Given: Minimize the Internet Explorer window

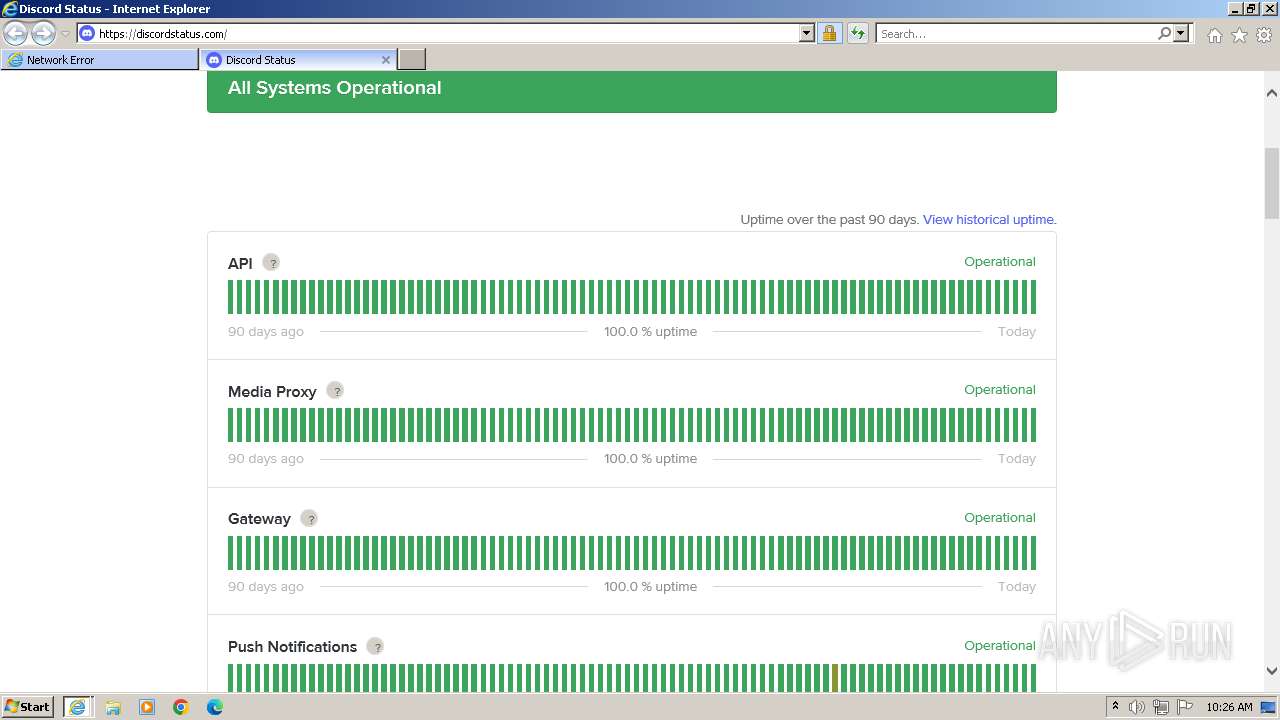Looking at the screenshot, I should click(x=1234, y=8).
